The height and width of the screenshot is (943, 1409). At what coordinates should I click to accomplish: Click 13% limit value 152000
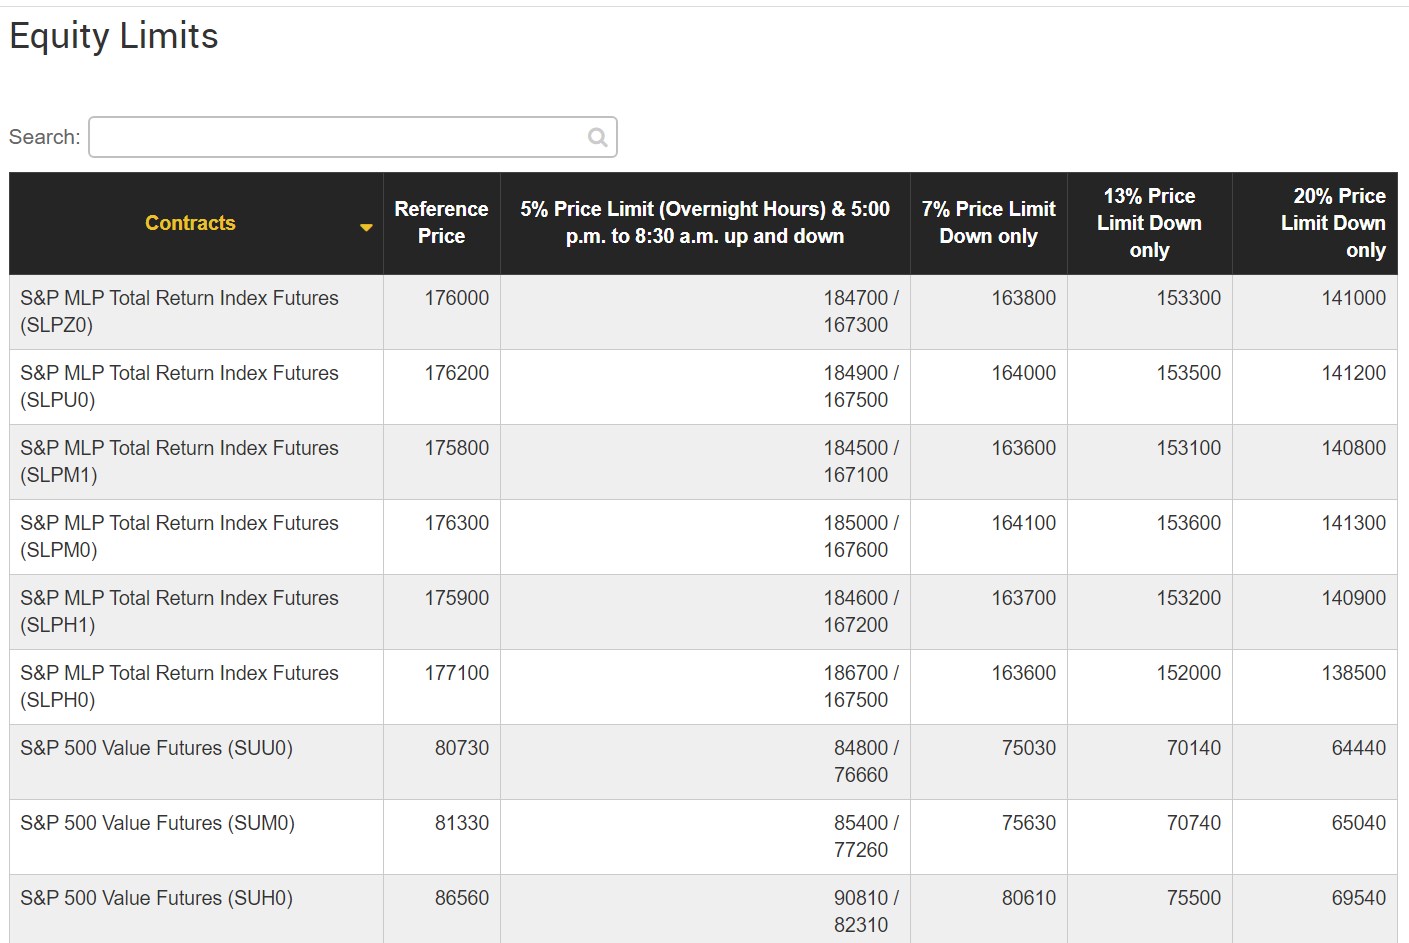click(x=1189, y=673)
